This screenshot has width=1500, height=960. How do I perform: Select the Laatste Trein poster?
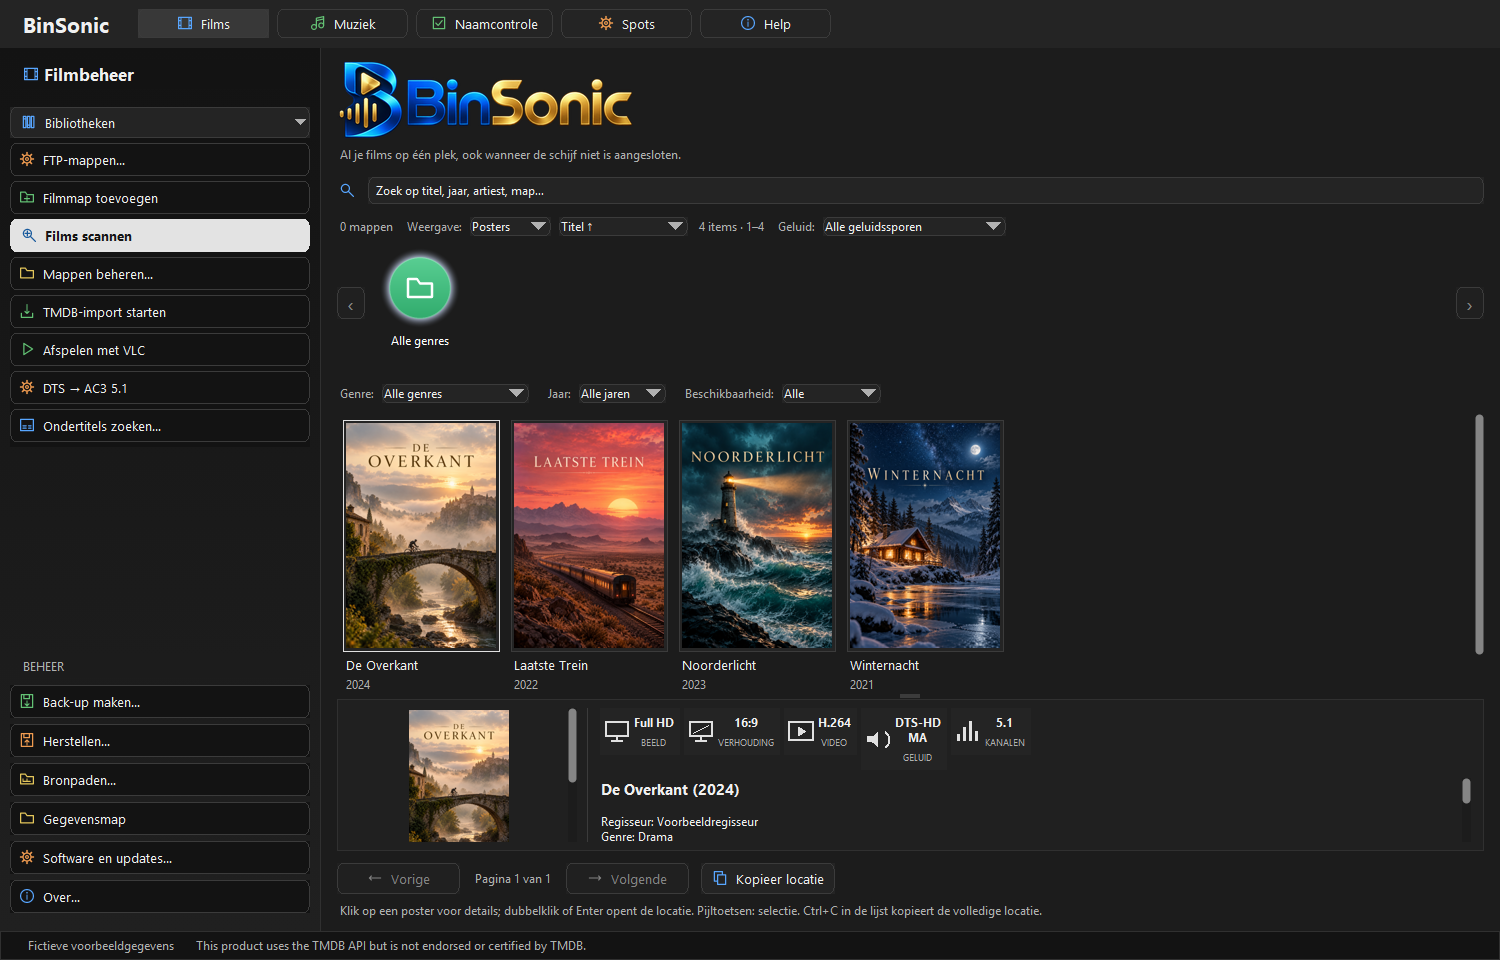589,536
